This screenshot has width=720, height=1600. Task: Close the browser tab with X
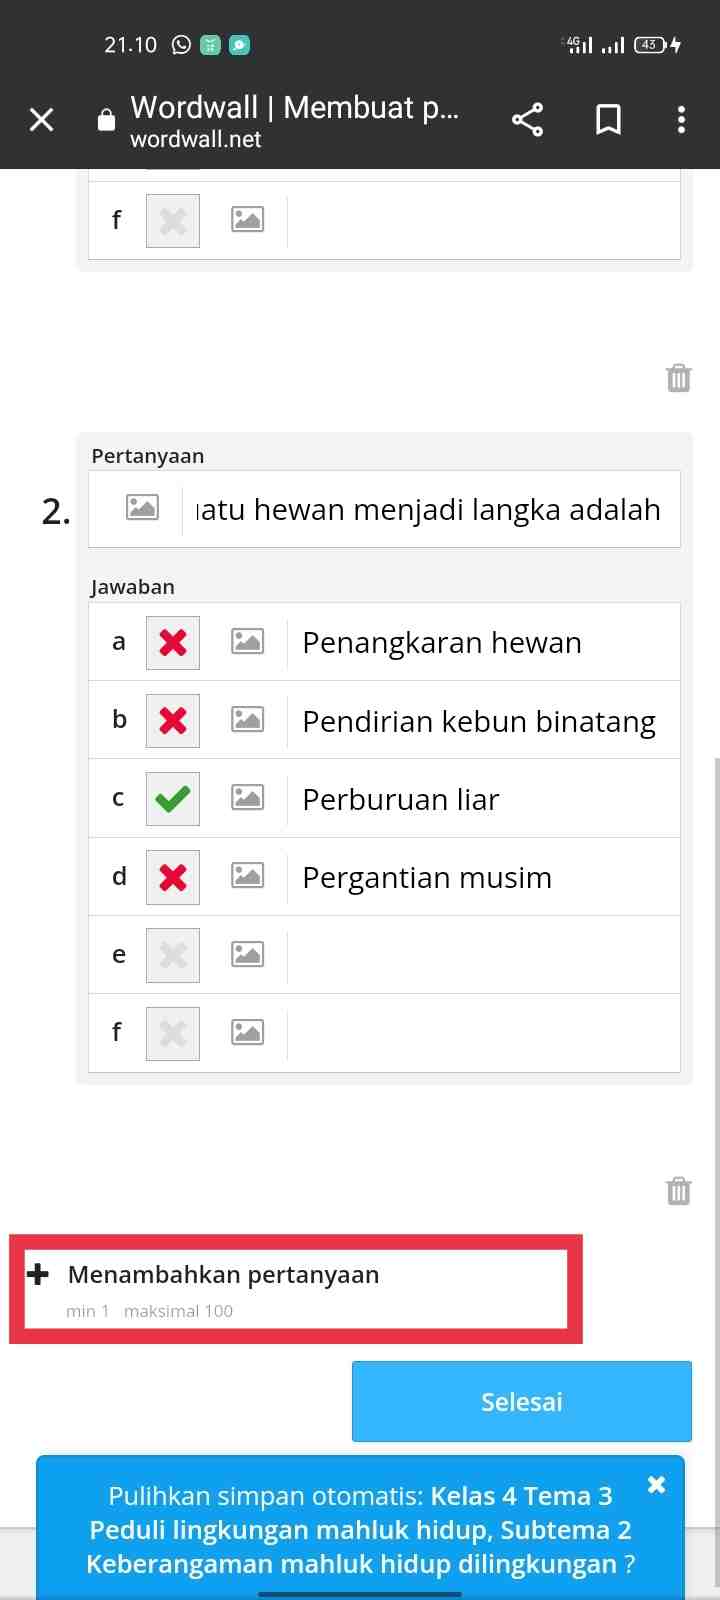click(41, 120)
